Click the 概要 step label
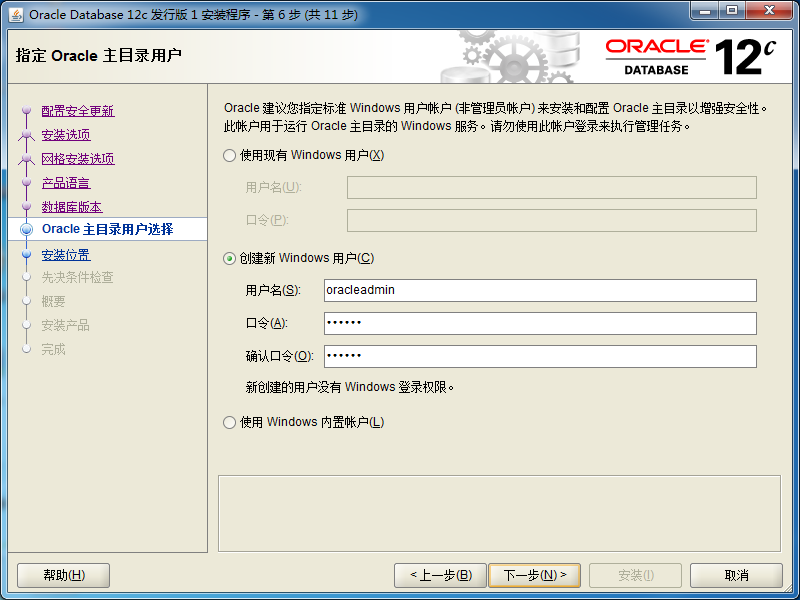800x600 pixels. [x=53, y=302]
